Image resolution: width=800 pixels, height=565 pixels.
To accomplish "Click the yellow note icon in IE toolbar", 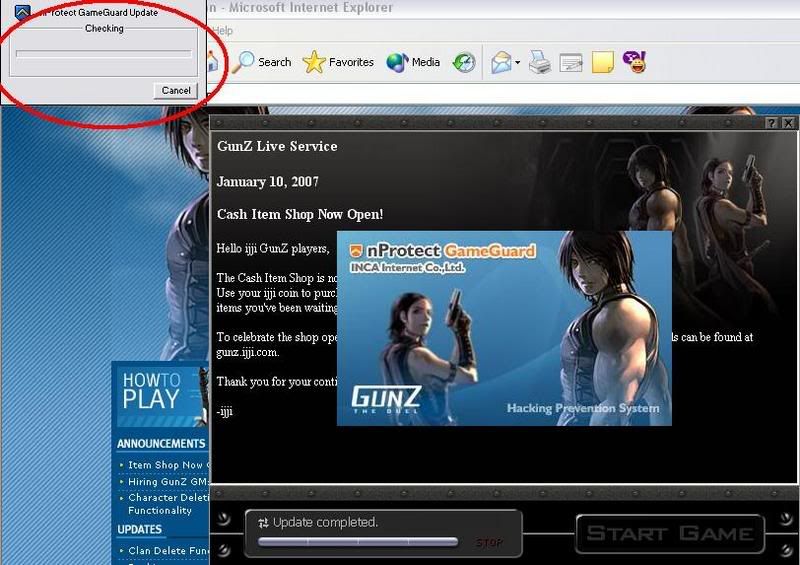I will [603, 62].
